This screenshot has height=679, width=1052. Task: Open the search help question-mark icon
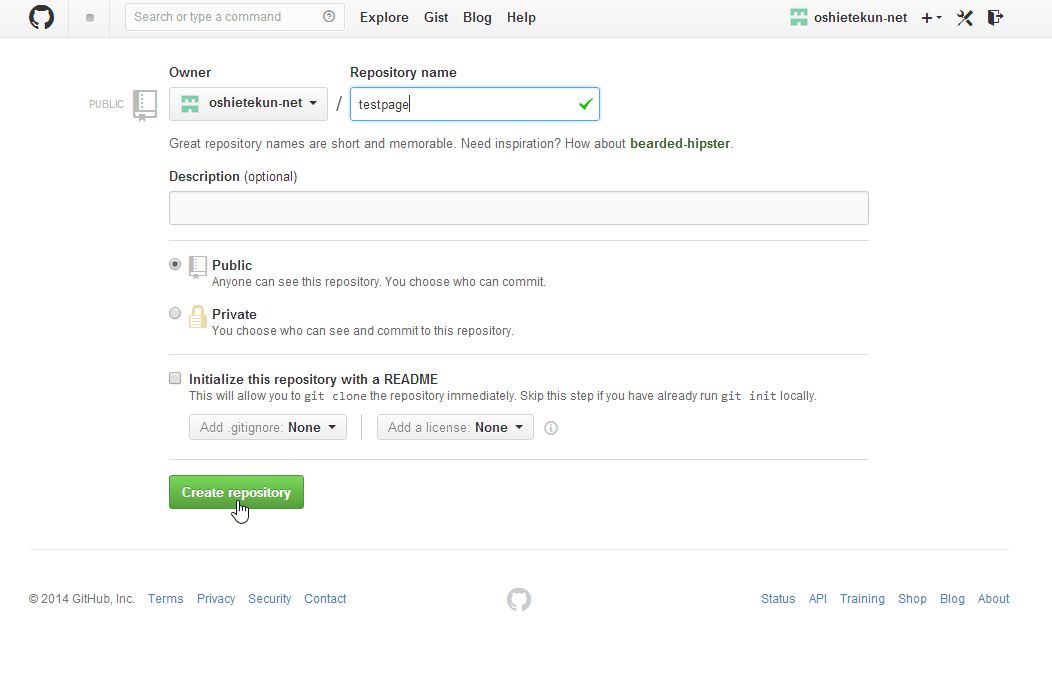click(329, 17)
